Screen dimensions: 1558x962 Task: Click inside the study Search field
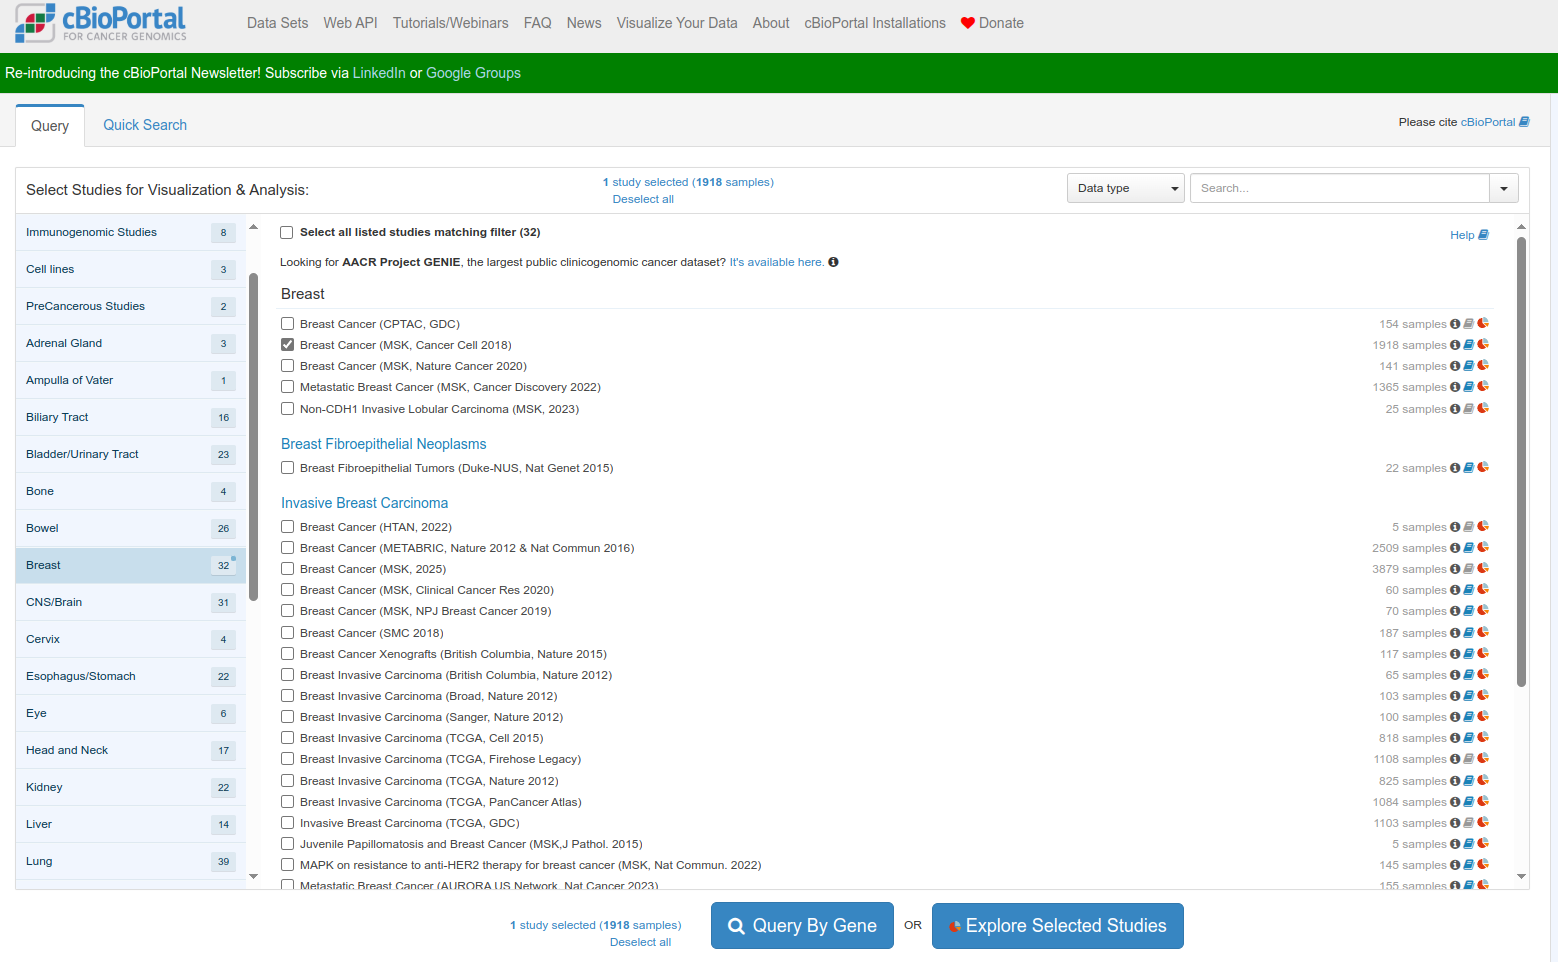[x=1340, y=188]
